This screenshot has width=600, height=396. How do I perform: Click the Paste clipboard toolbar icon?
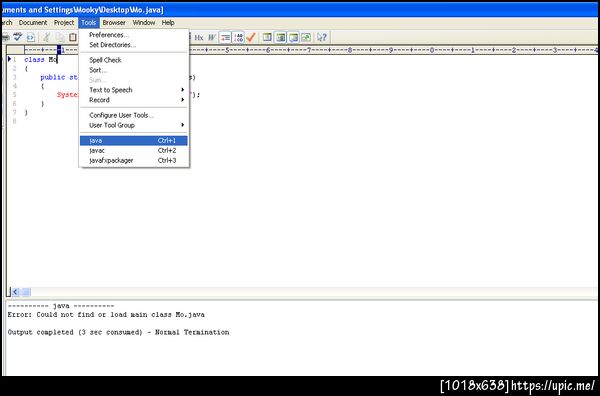point(73,37)
